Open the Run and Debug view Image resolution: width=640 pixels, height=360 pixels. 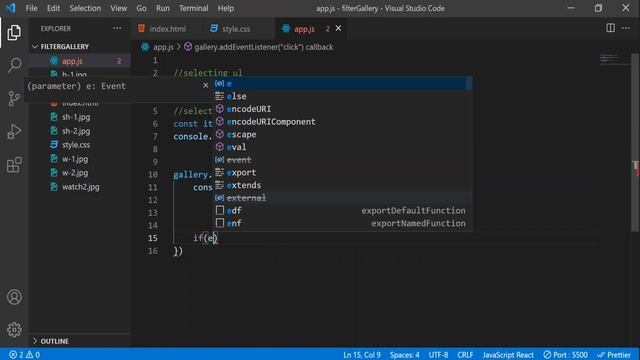coord(14,132)
